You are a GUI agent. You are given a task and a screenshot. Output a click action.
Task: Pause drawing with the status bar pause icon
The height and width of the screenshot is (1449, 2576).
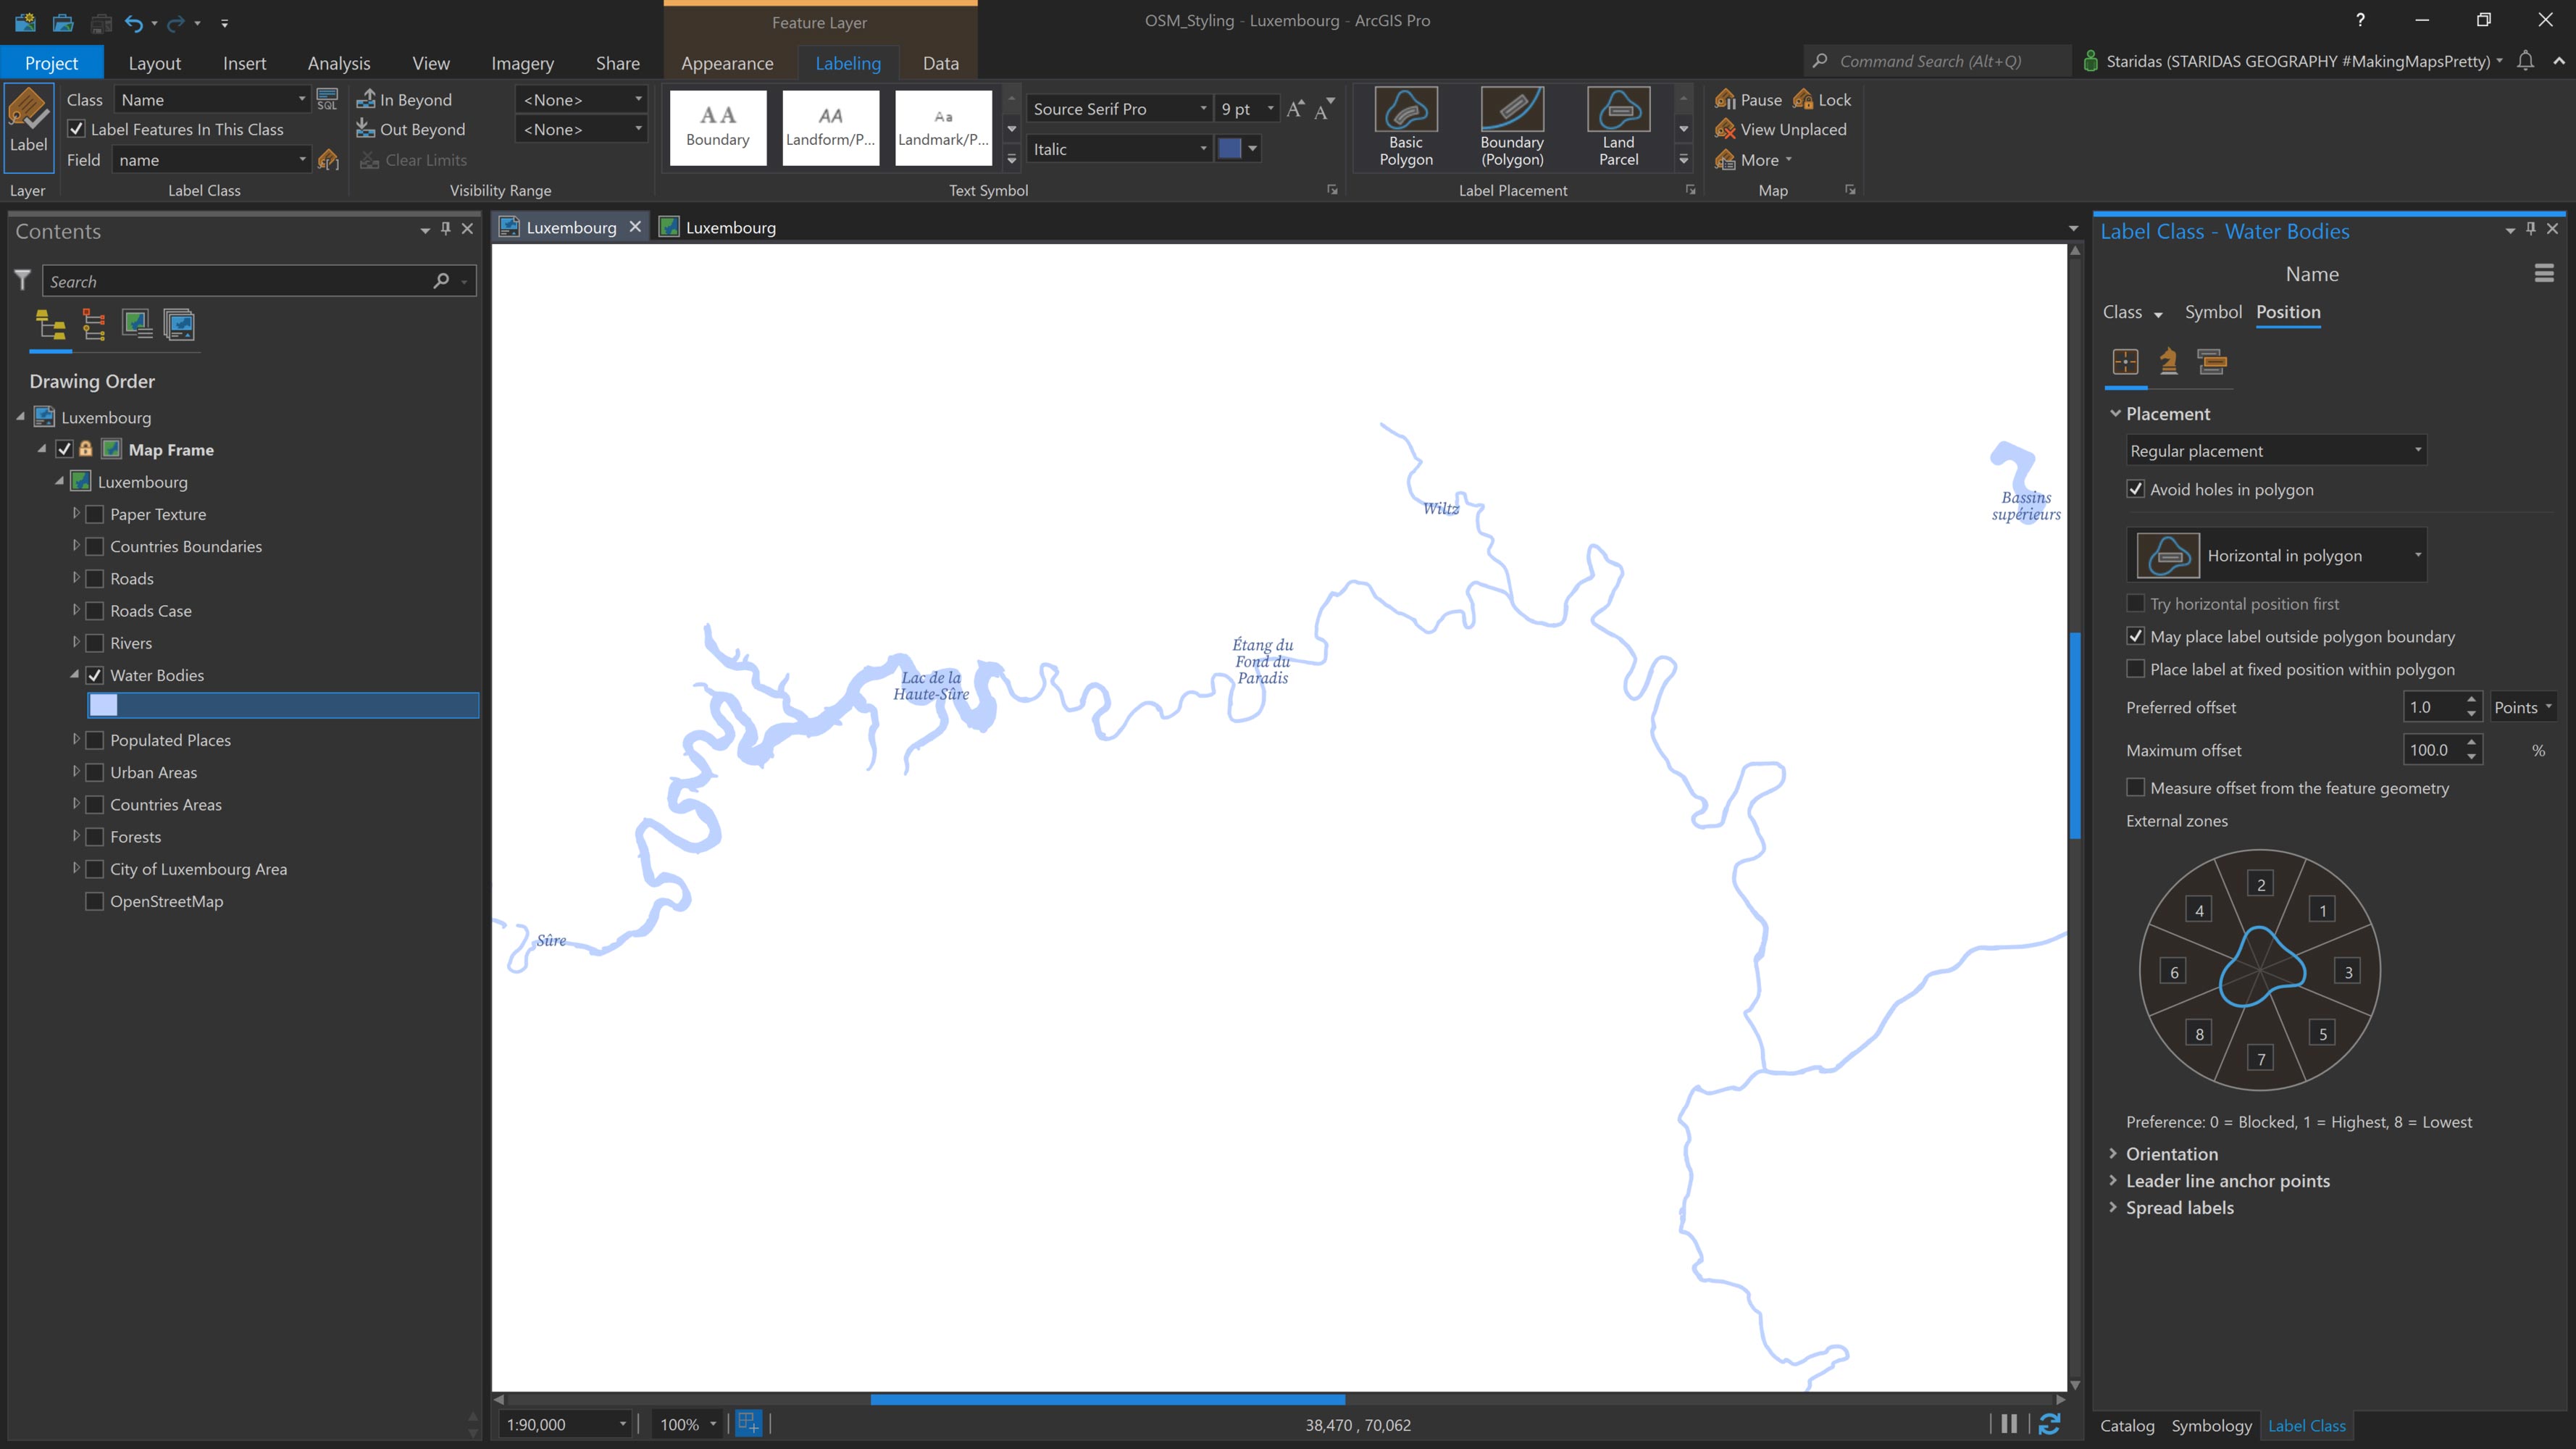[x=2009, y=1424]
